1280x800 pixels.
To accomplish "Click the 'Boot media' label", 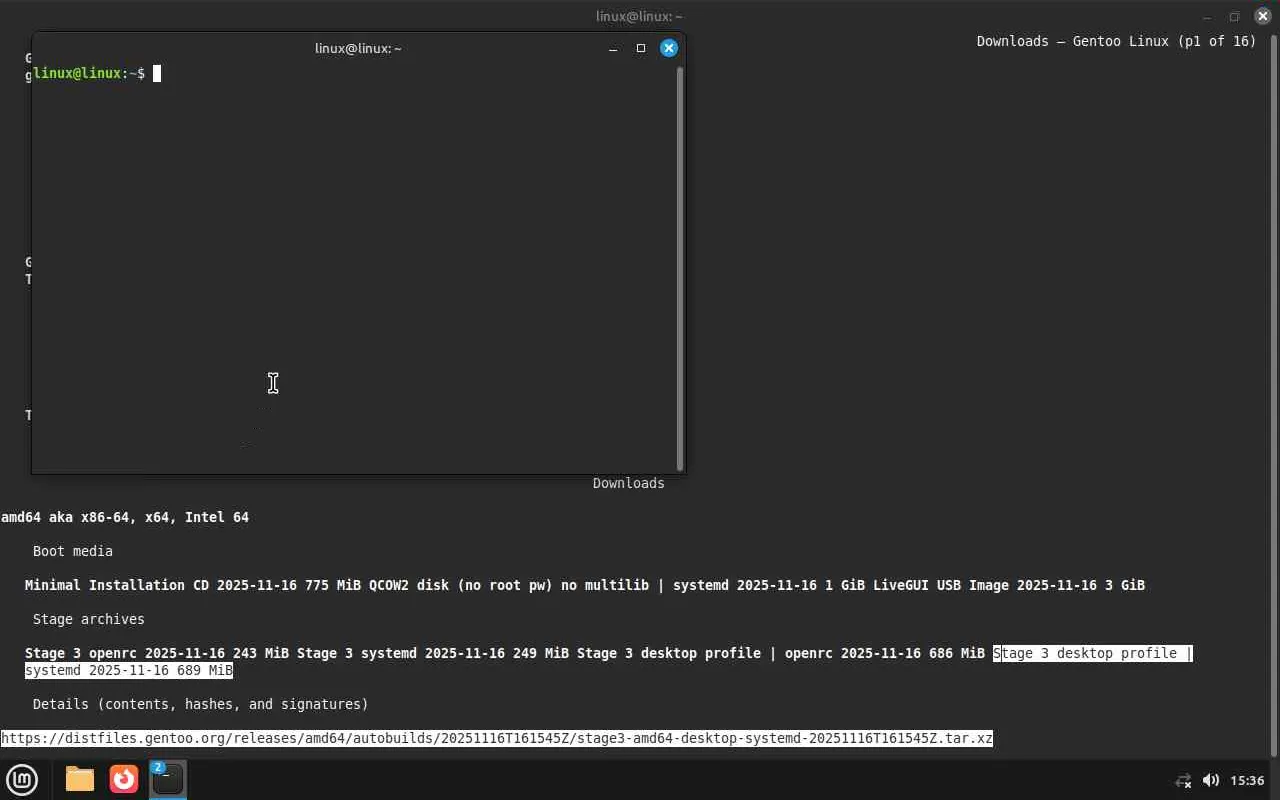I will pyautogui.click(x=73, y=551).
